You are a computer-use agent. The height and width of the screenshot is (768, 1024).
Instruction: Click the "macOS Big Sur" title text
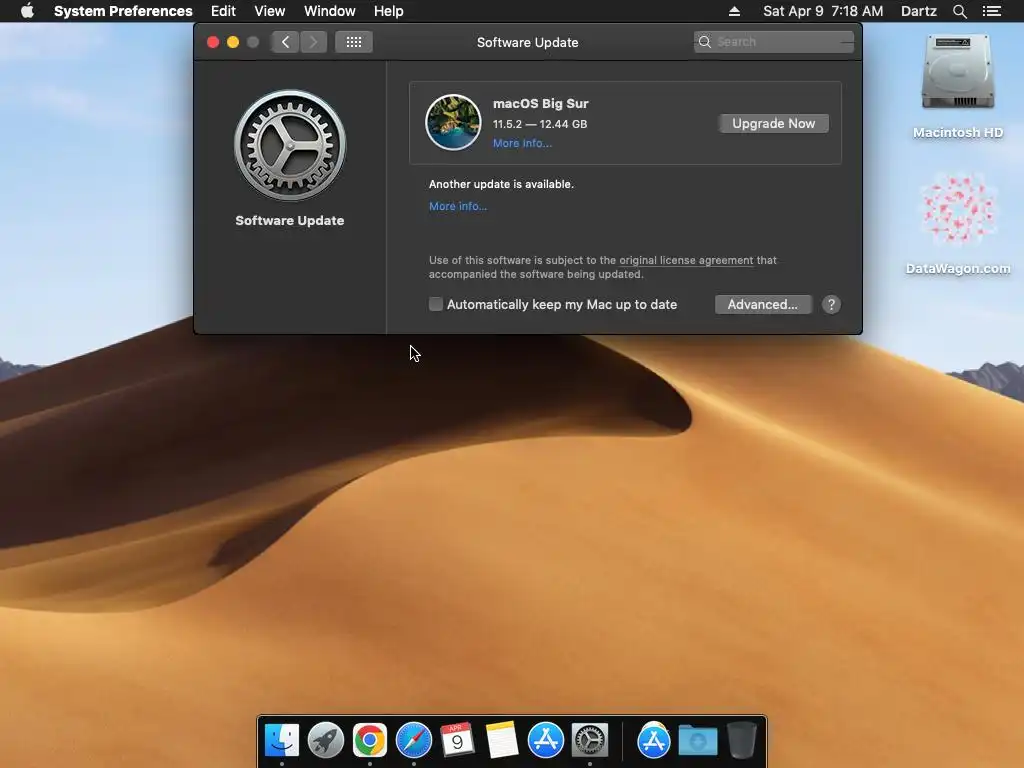[541, 103]
